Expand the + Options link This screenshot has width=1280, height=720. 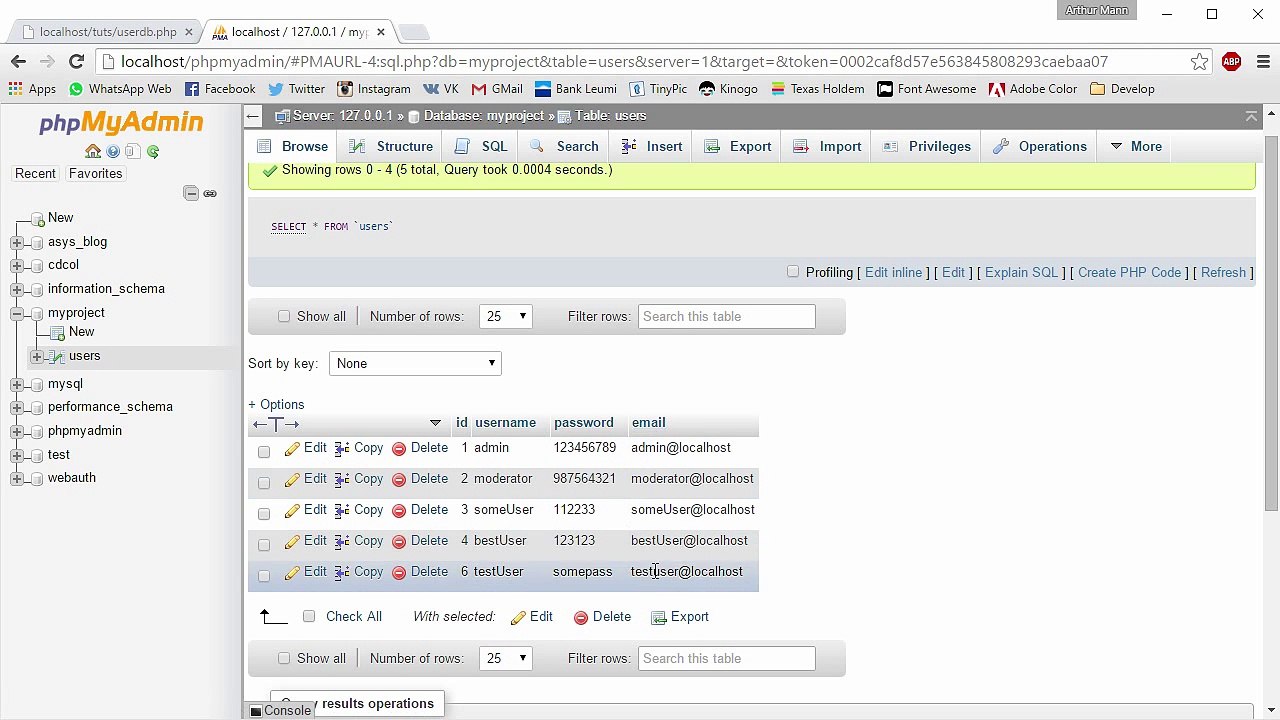(x=276, y=405)
